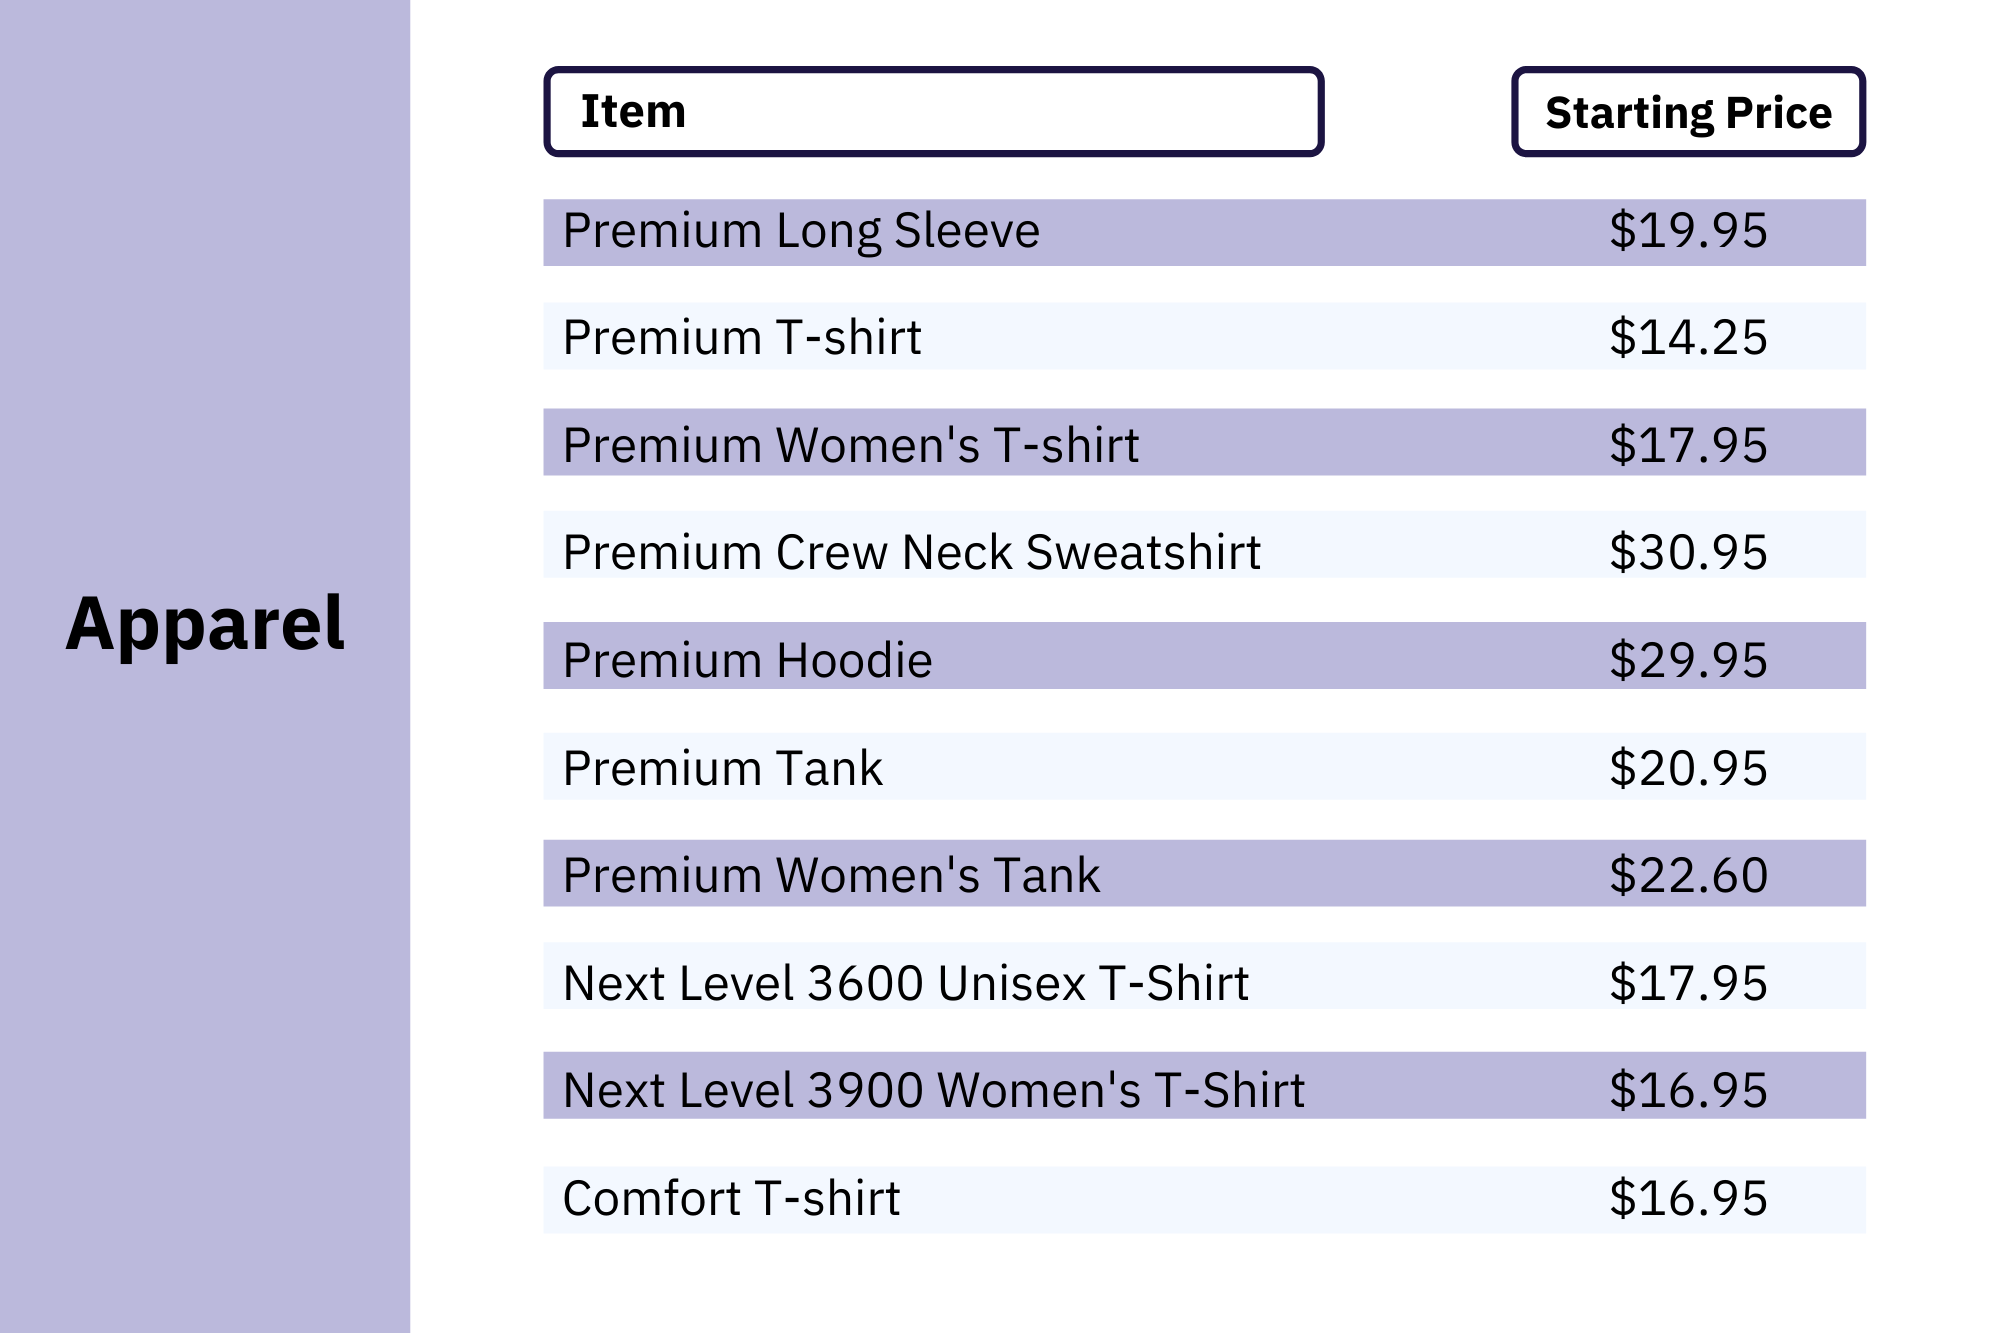The width and height of the screenshot is (2000, 1333).
Task: Click Premium Crew Neck Sweatshirt name
Action: [x=912, y=552]
